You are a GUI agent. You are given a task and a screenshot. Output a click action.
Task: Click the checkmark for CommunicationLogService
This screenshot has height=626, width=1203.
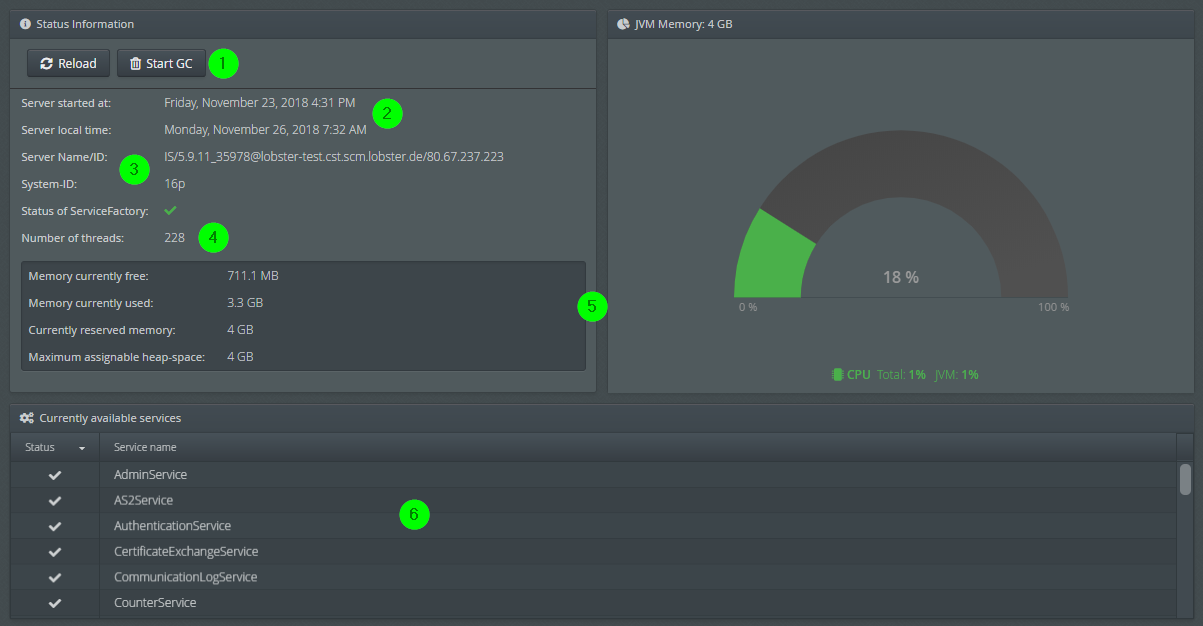55,577
